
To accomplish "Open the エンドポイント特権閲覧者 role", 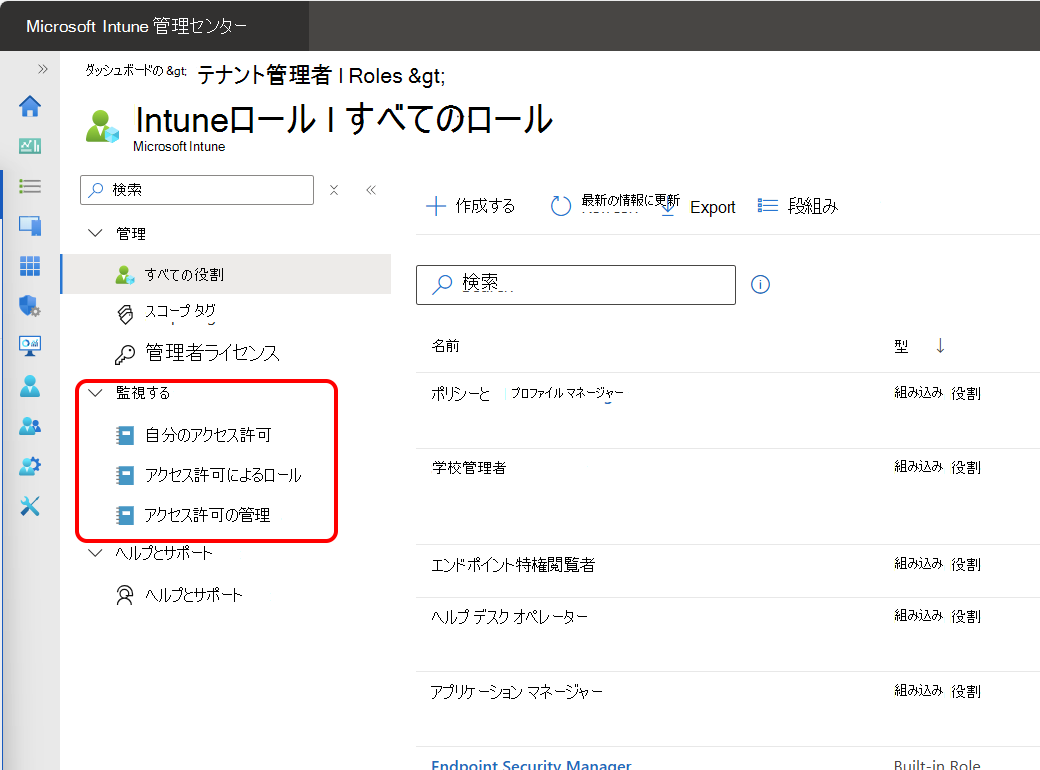I will tap(513, 565).
